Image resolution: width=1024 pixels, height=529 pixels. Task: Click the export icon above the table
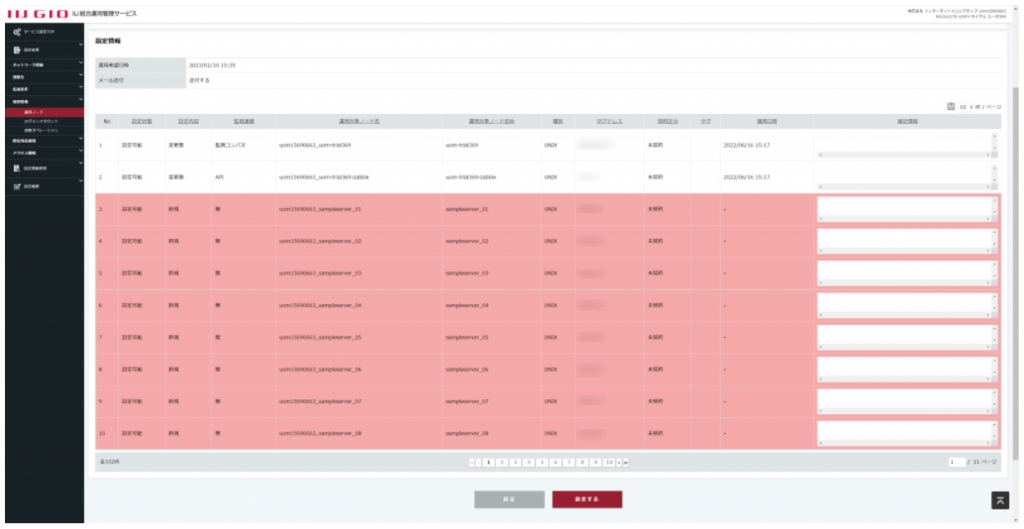point(951,106)
